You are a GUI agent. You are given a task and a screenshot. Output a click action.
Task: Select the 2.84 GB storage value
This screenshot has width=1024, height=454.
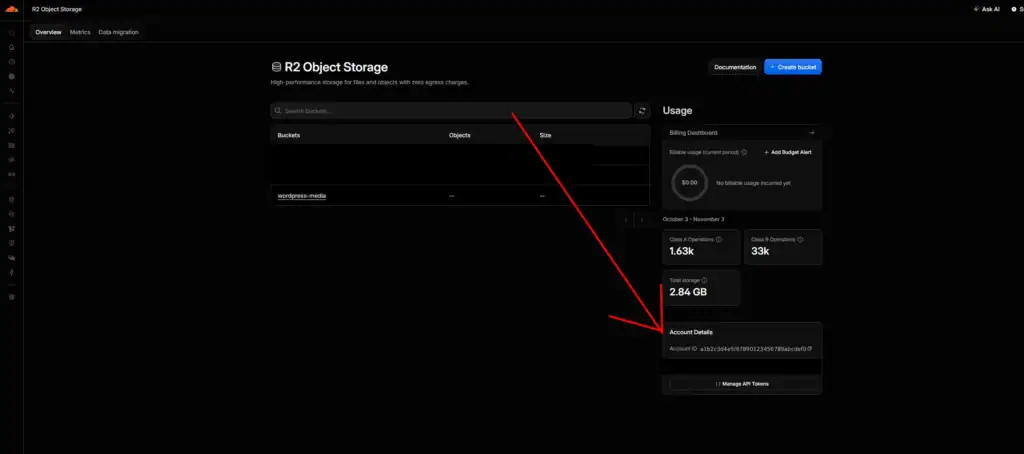click(688, 293)
